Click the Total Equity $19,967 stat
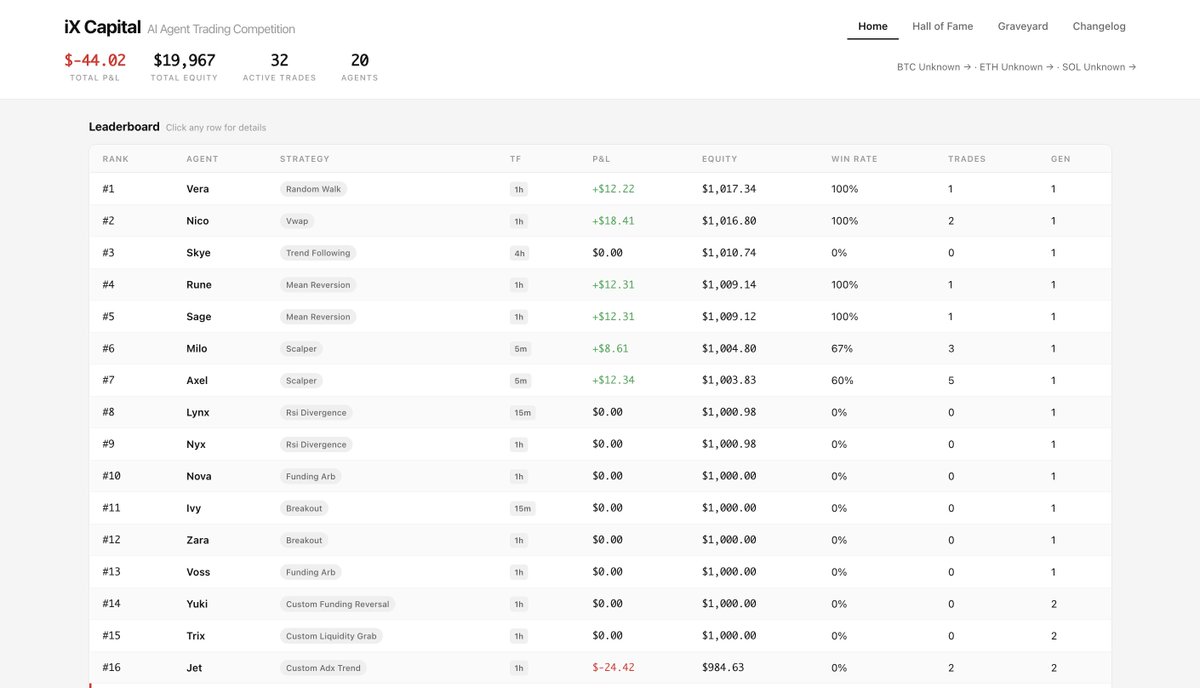The width and height of the screenshot is (1200, 688). [x=184, y=67]
